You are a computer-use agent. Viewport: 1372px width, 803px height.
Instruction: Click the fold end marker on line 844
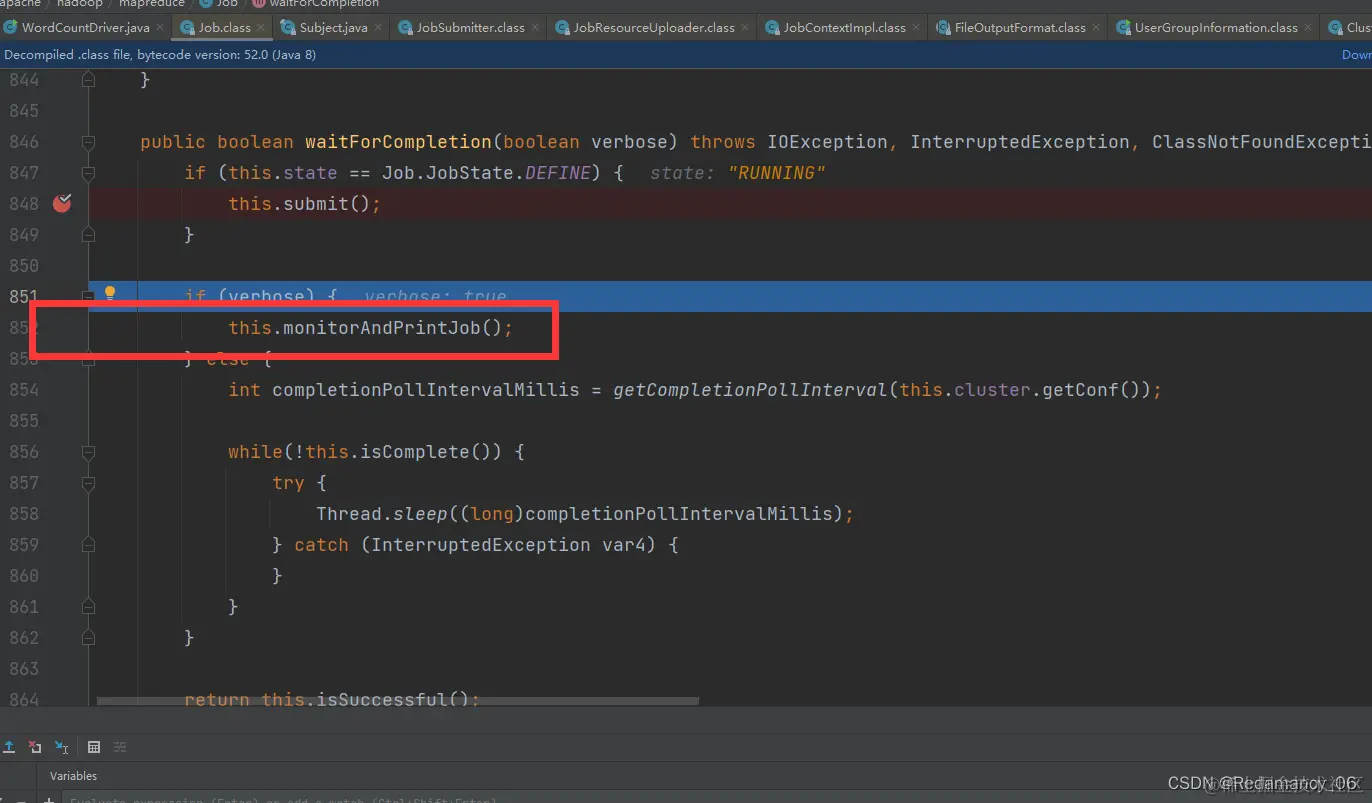(x=88, y=79)
